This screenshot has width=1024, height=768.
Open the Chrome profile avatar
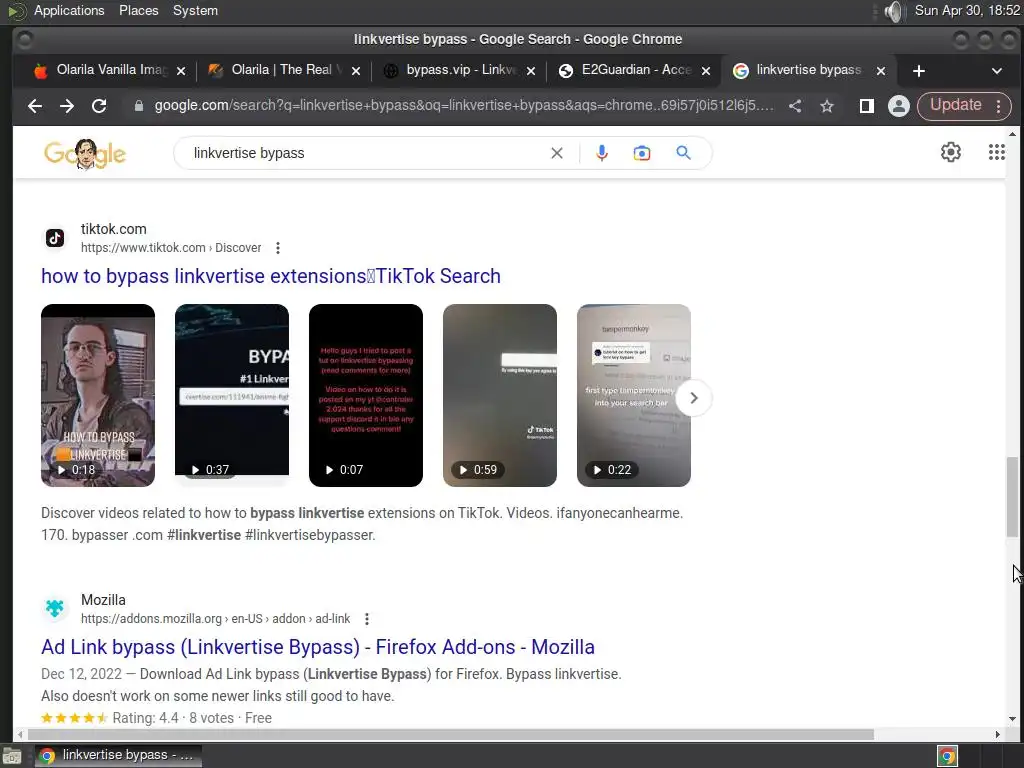pyautogui.click(x=899, y=106)
